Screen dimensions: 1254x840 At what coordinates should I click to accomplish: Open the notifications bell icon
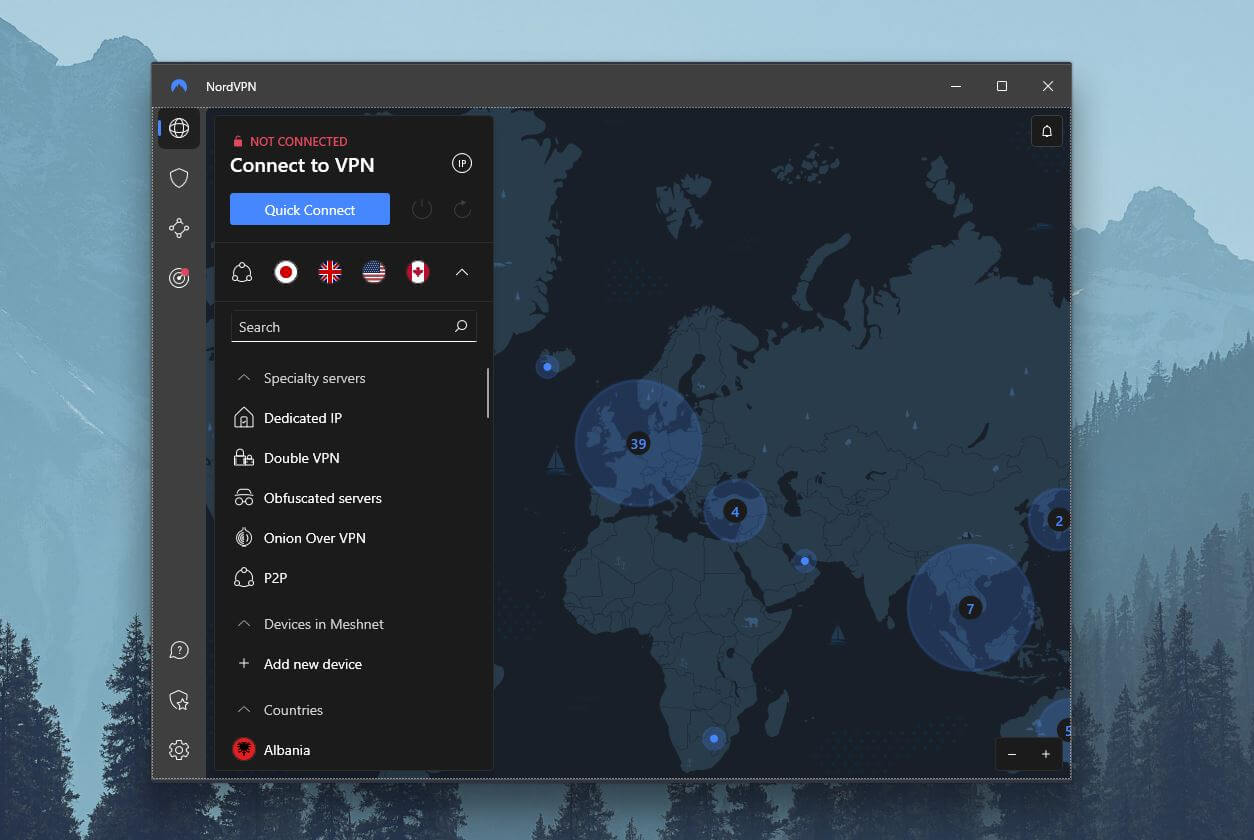[x=1047, y=131]
